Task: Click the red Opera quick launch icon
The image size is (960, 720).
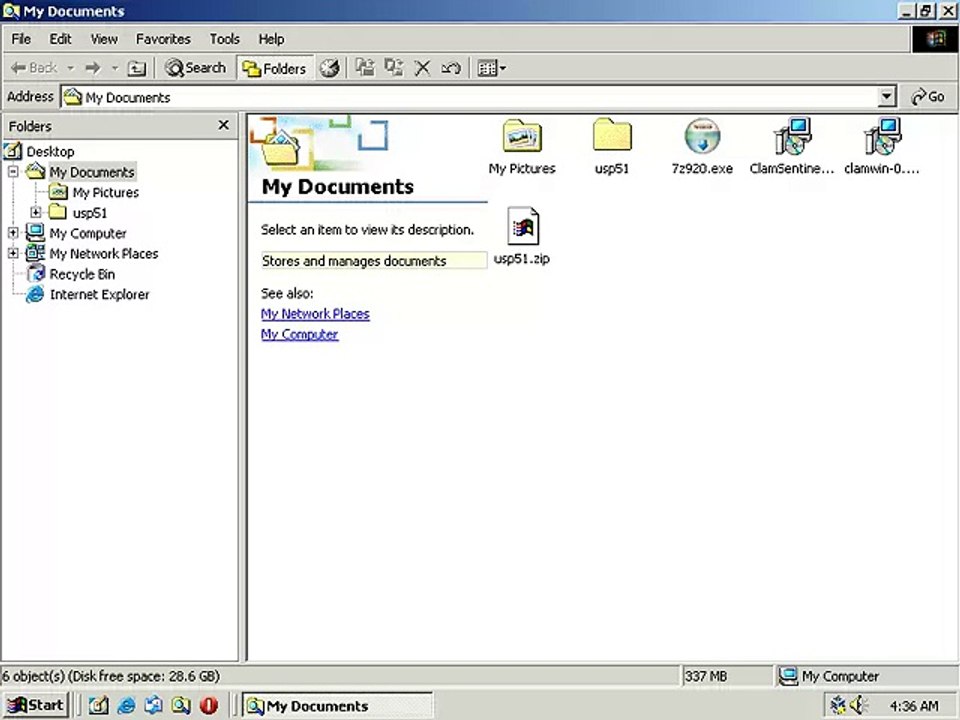Action: (x=209, y=705)
